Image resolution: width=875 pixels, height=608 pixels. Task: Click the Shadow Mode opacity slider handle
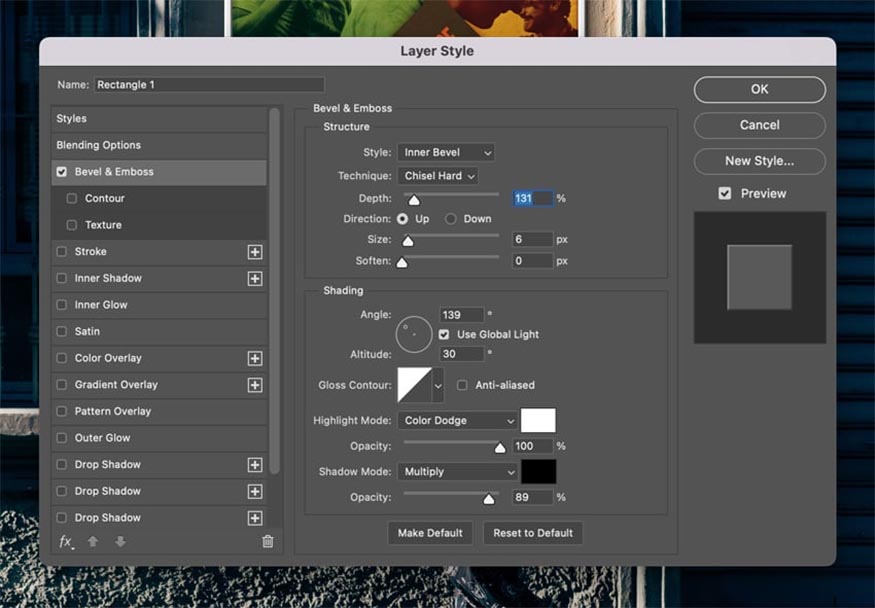(x=489, y=499)
